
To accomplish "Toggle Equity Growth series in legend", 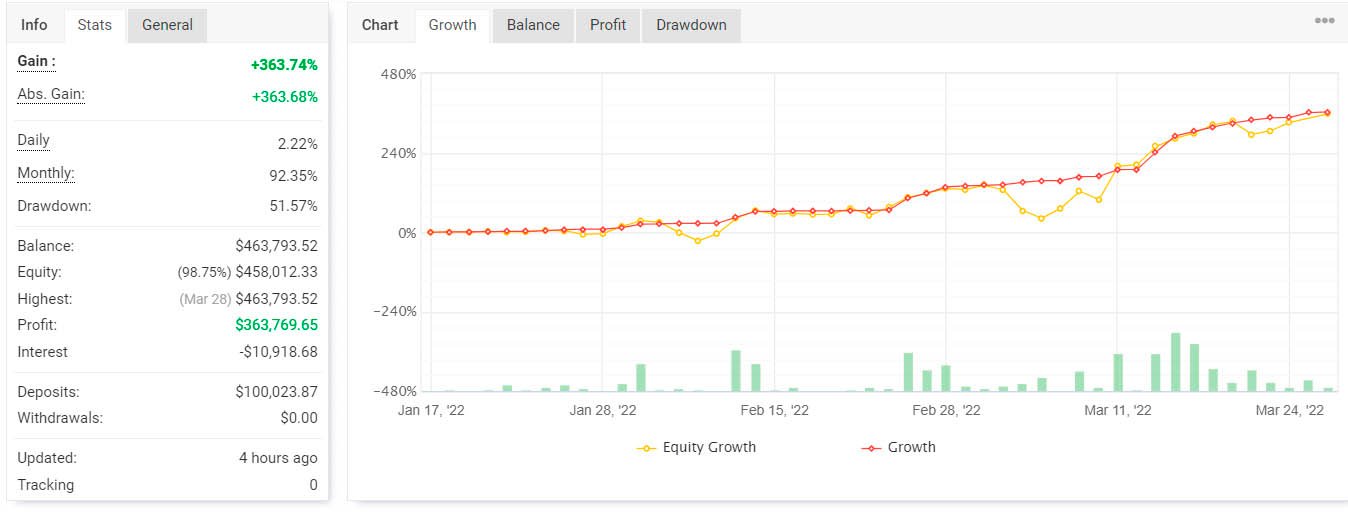I will coord(709,447).
